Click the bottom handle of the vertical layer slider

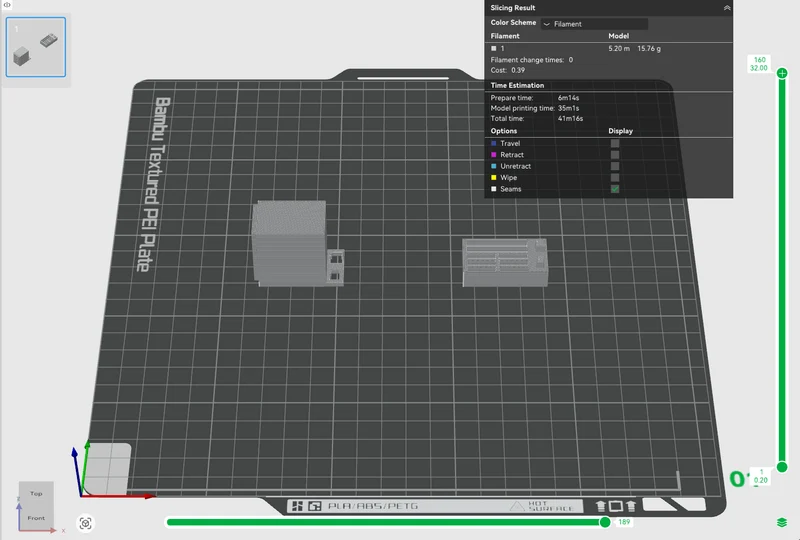pyautogui.click(x=782, y=467)
